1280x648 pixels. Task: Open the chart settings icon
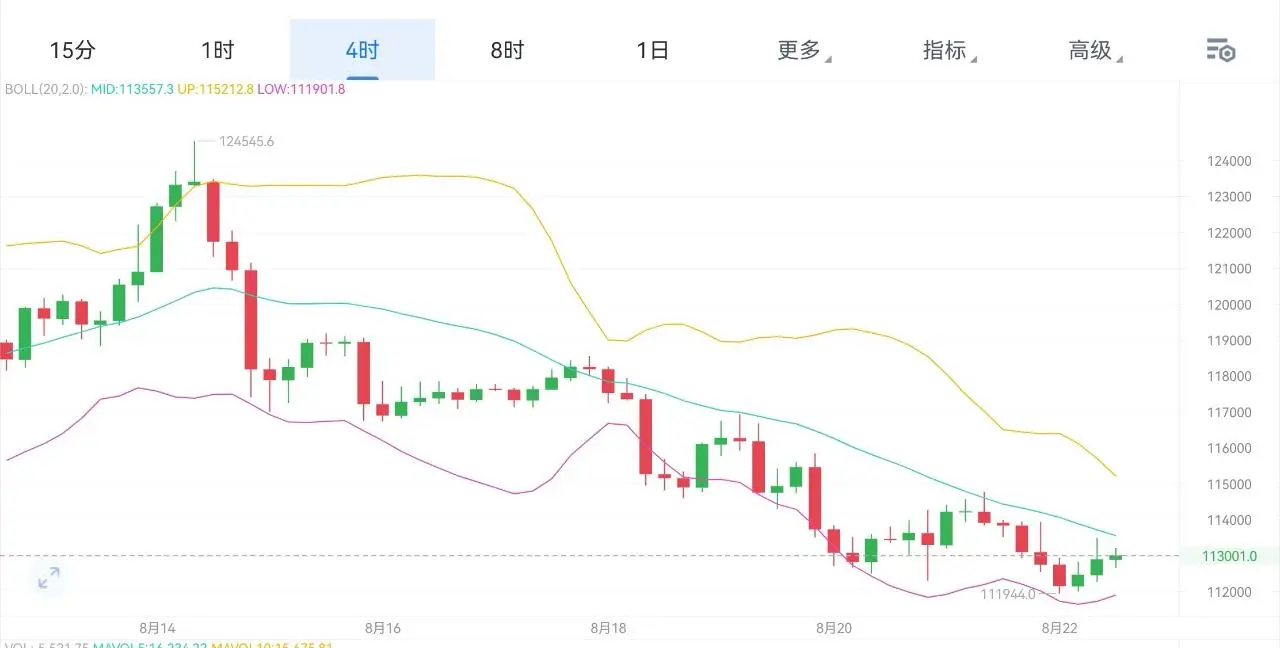(x=1220, y=50)
